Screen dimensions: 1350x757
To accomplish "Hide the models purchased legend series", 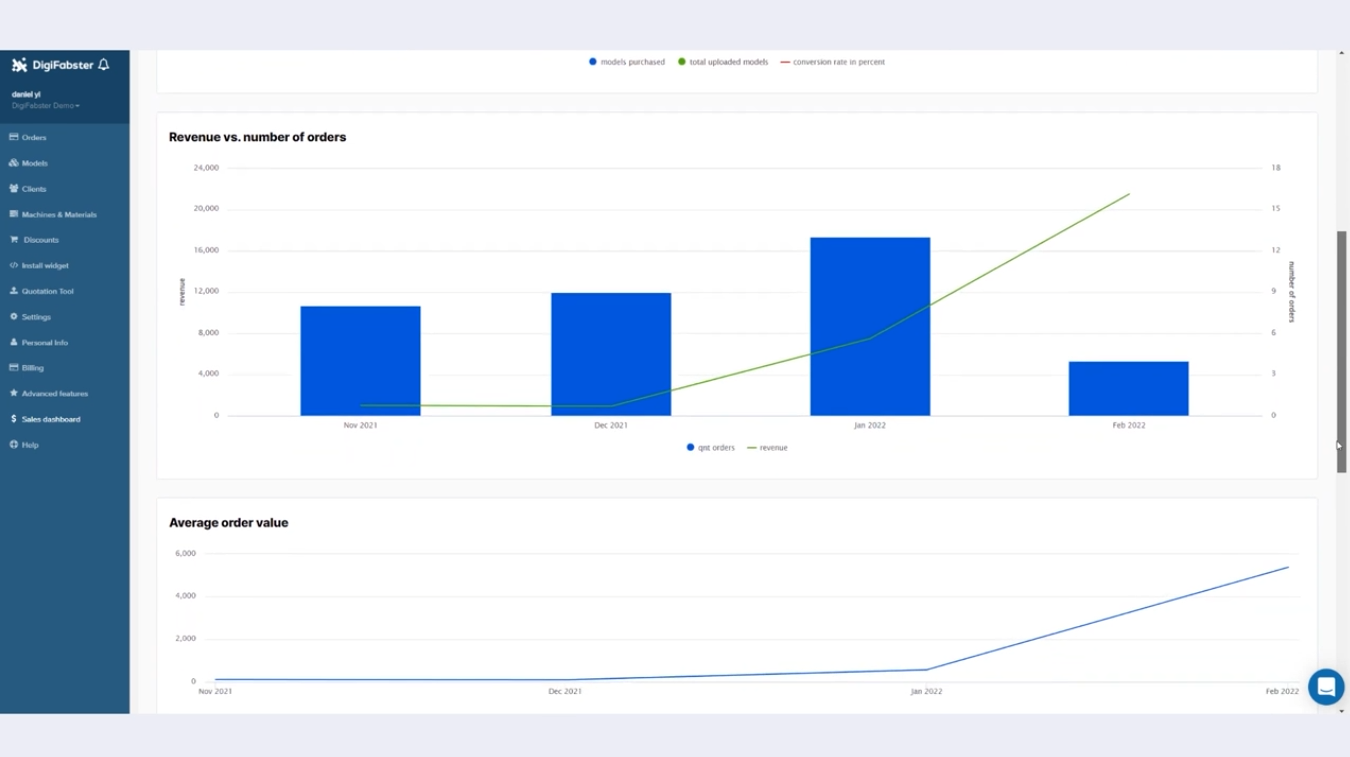I will [x=627, y=62].
